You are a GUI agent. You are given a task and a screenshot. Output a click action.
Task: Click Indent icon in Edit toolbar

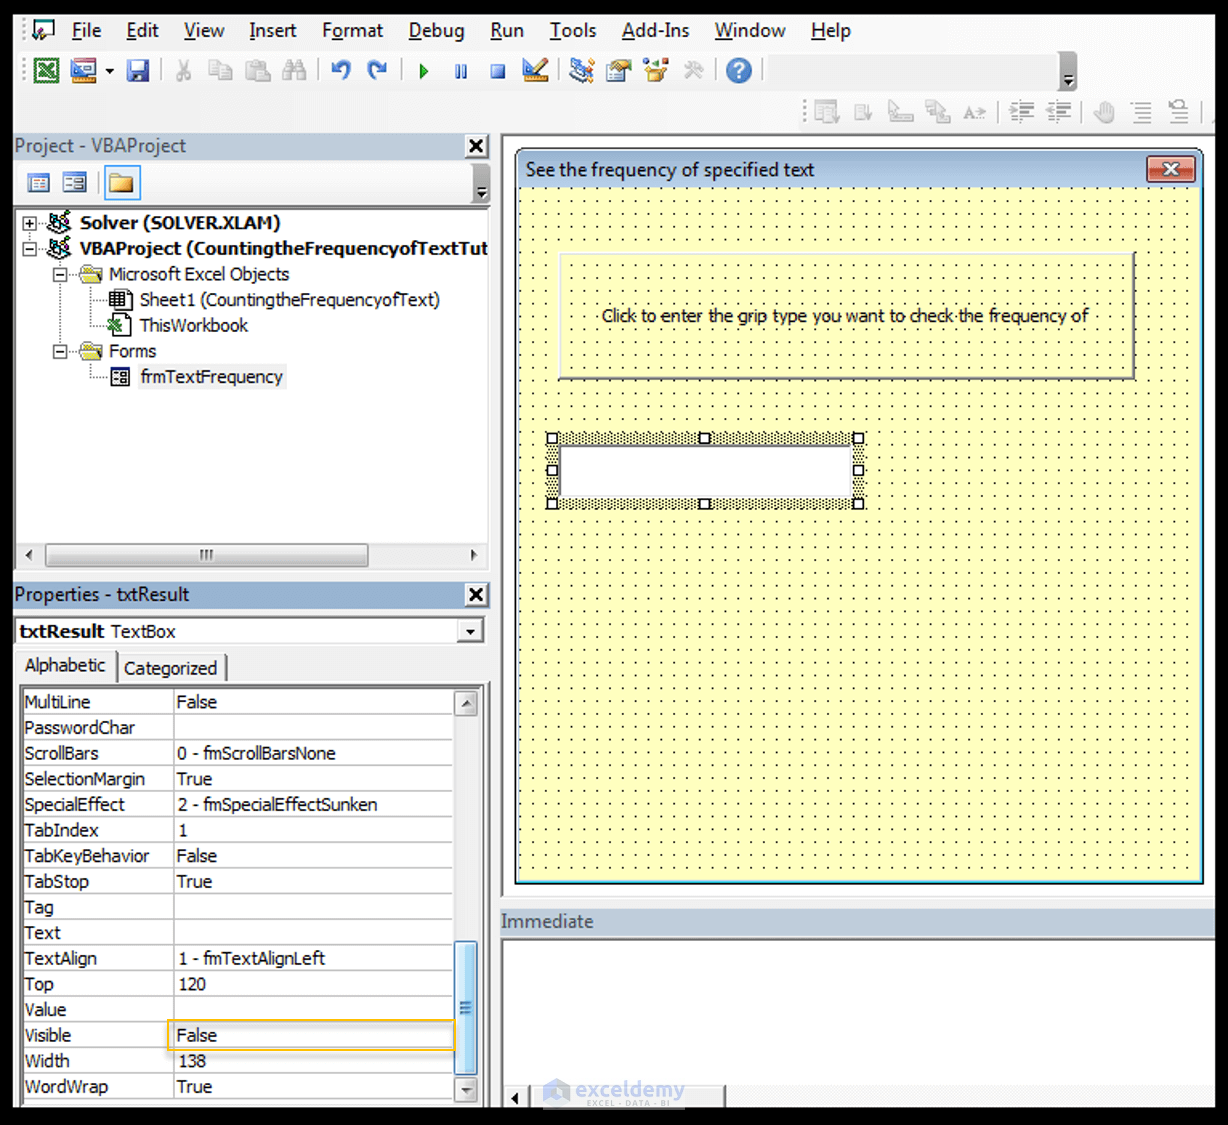tap(1022, 112)
